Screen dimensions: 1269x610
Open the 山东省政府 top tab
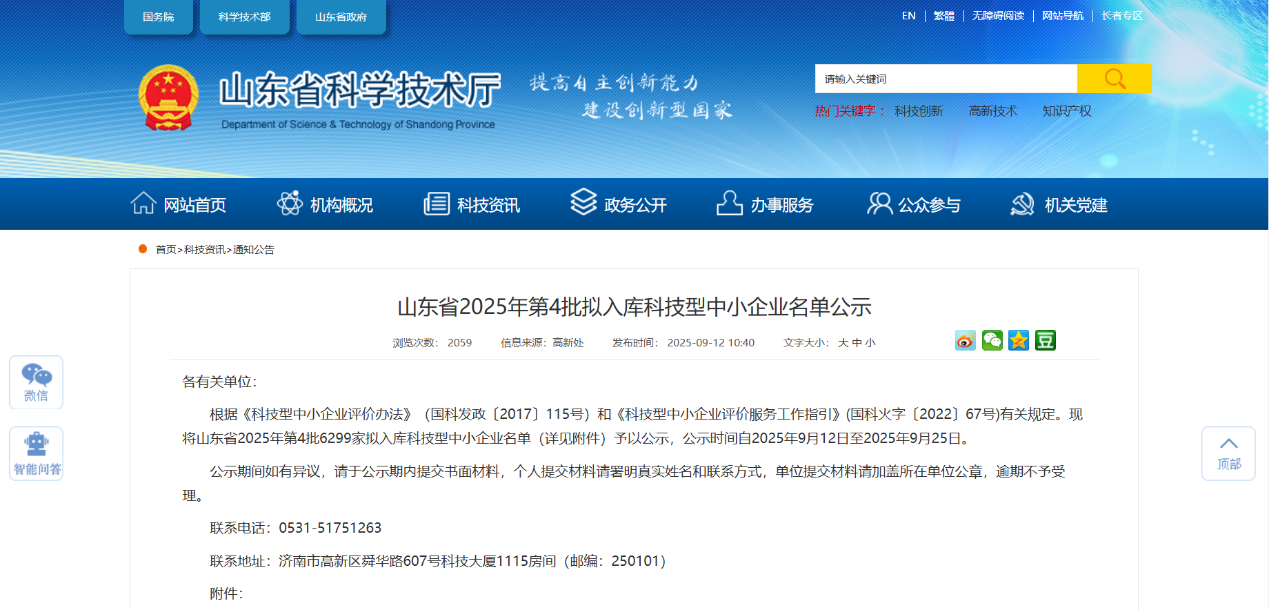[340, 17]
